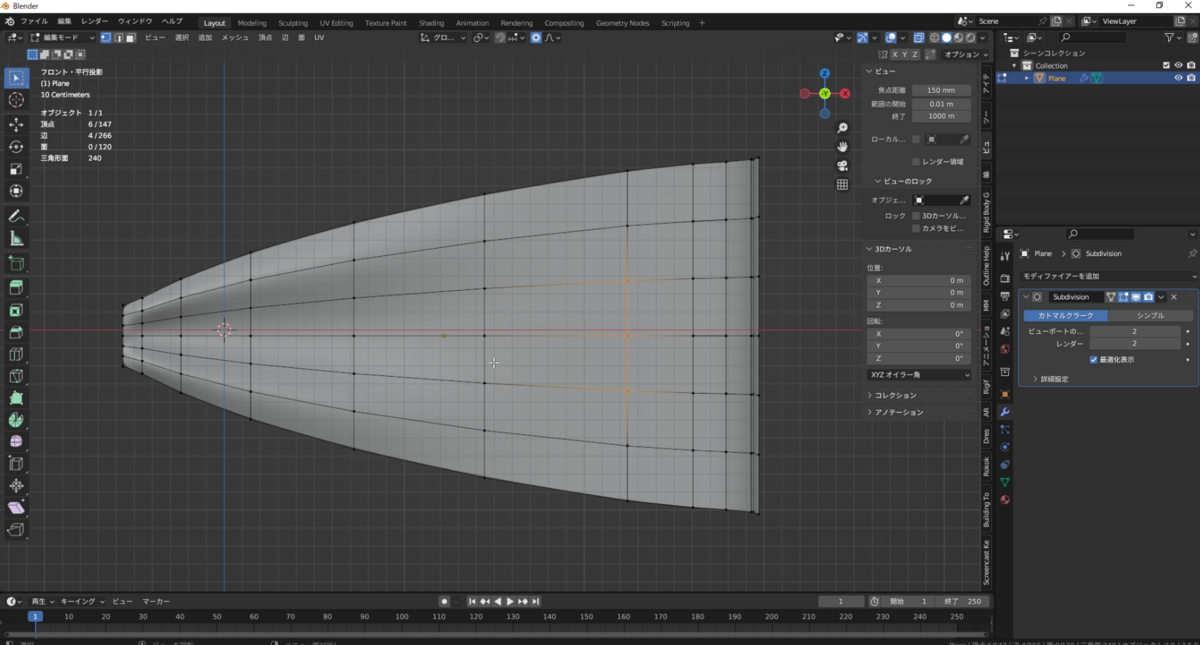Screen dimensions: 1200x645
Task: Open モディファイアーを追加 dropdown
Action: click(x=1109, y=276)
